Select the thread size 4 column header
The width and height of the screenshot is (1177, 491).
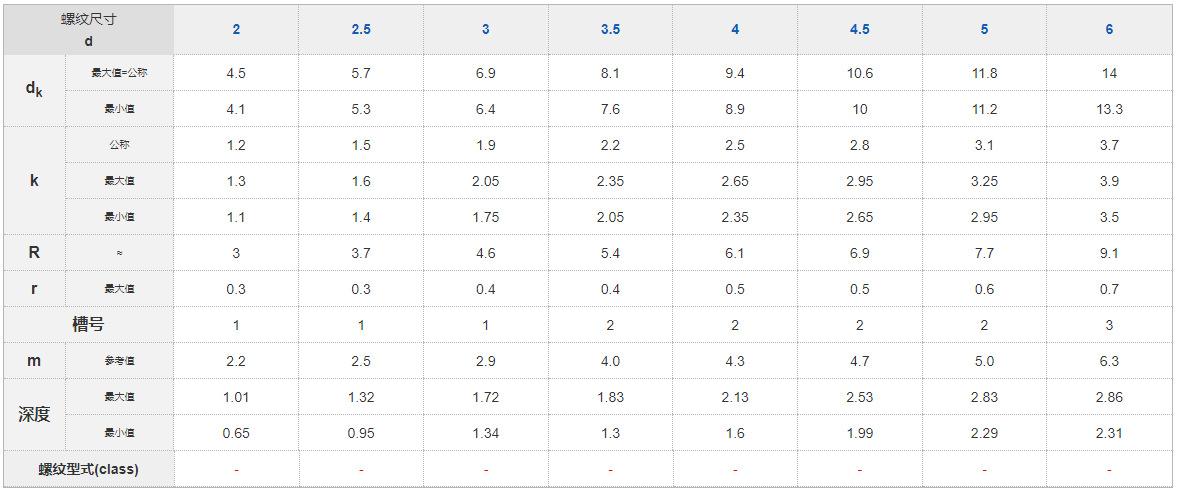tap(735, 30)
